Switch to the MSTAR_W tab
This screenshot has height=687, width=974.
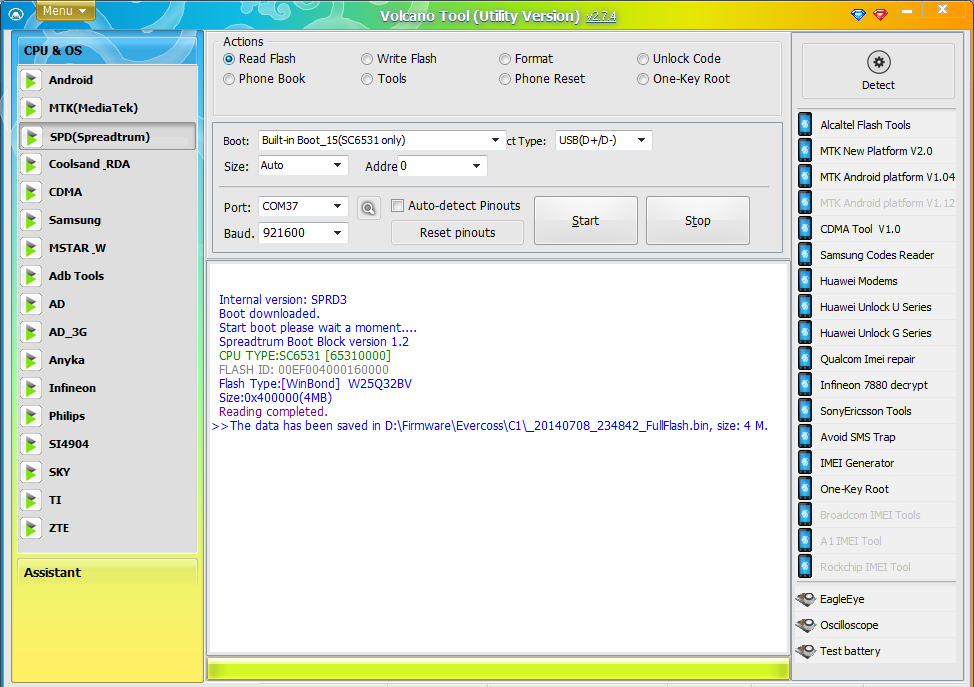(x=107, y=248)
